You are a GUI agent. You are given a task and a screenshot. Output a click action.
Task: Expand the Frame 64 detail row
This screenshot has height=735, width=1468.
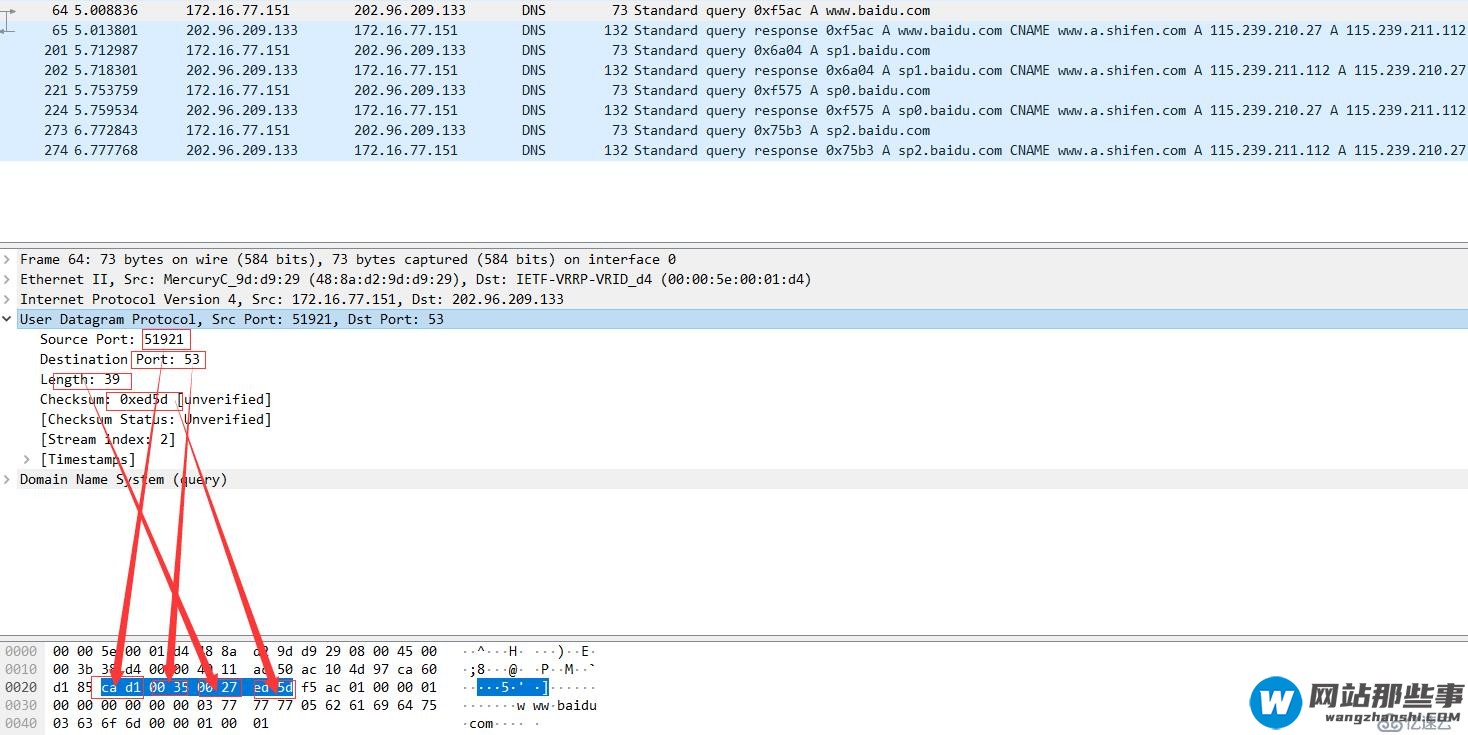pos(8,259)
